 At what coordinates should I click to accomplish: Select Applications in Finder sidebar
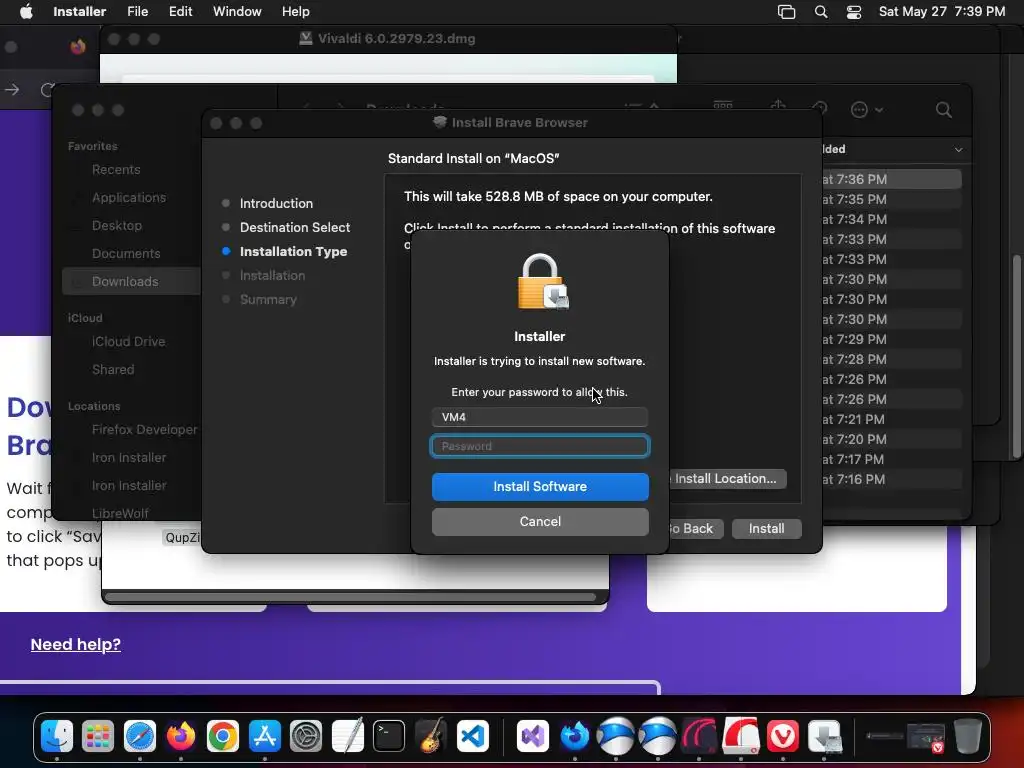129,198
